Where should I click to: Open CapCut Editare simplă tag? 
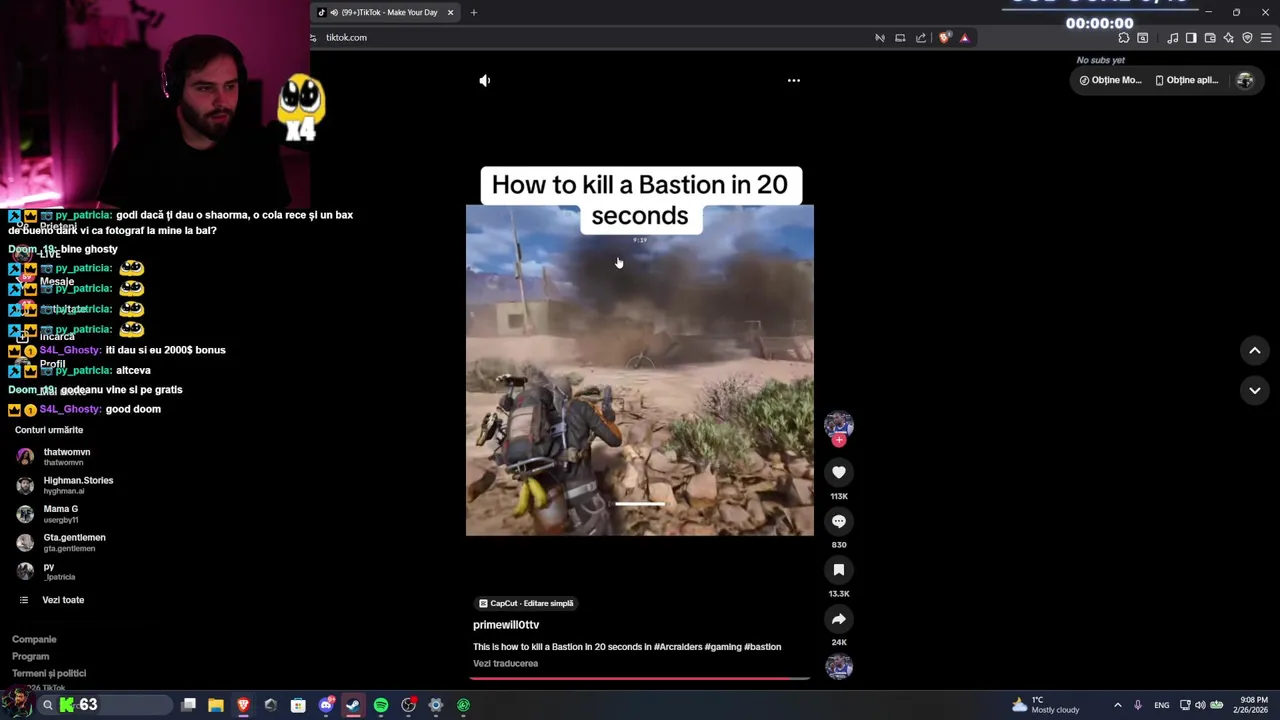tap(525, 603)
